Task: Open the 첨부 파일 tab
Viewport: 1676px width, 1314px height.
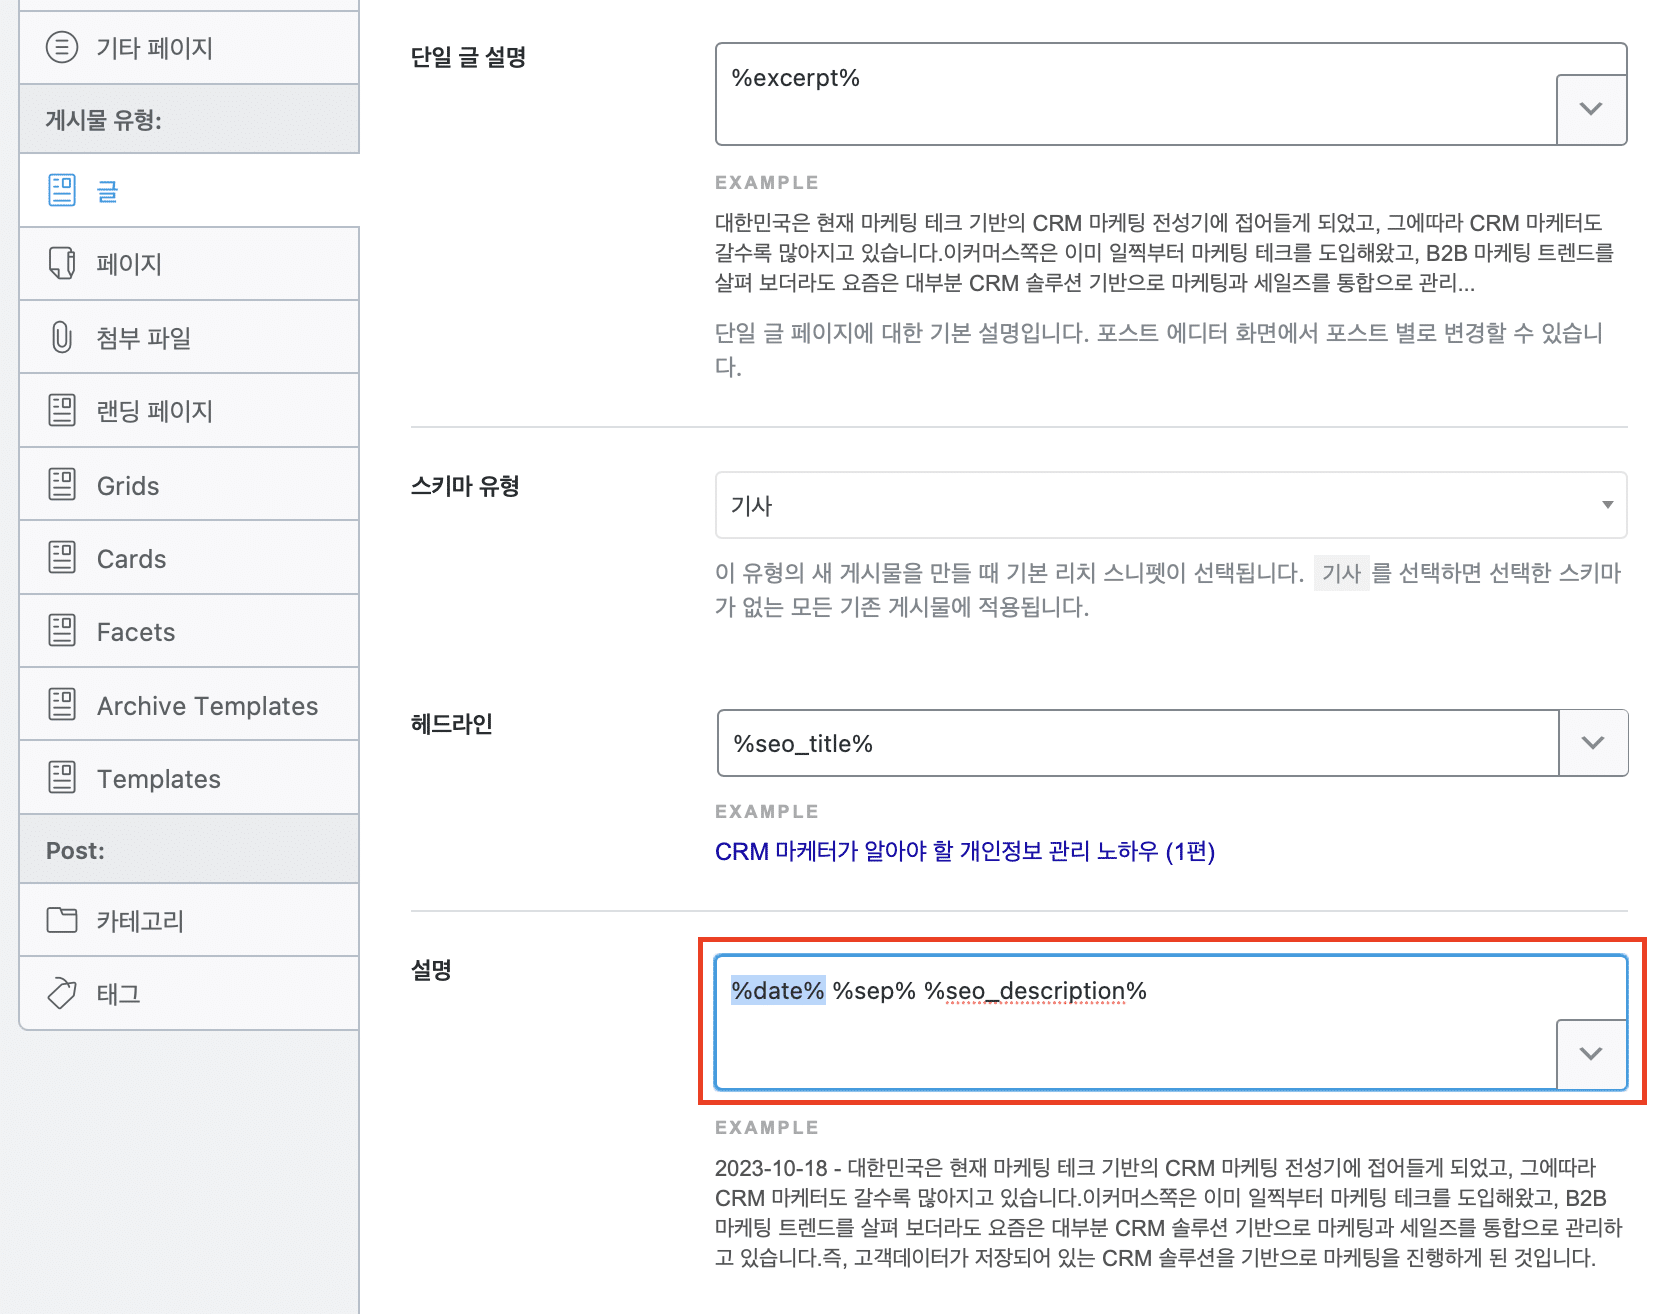Action: pyautogui.click(x=189, y=337)
